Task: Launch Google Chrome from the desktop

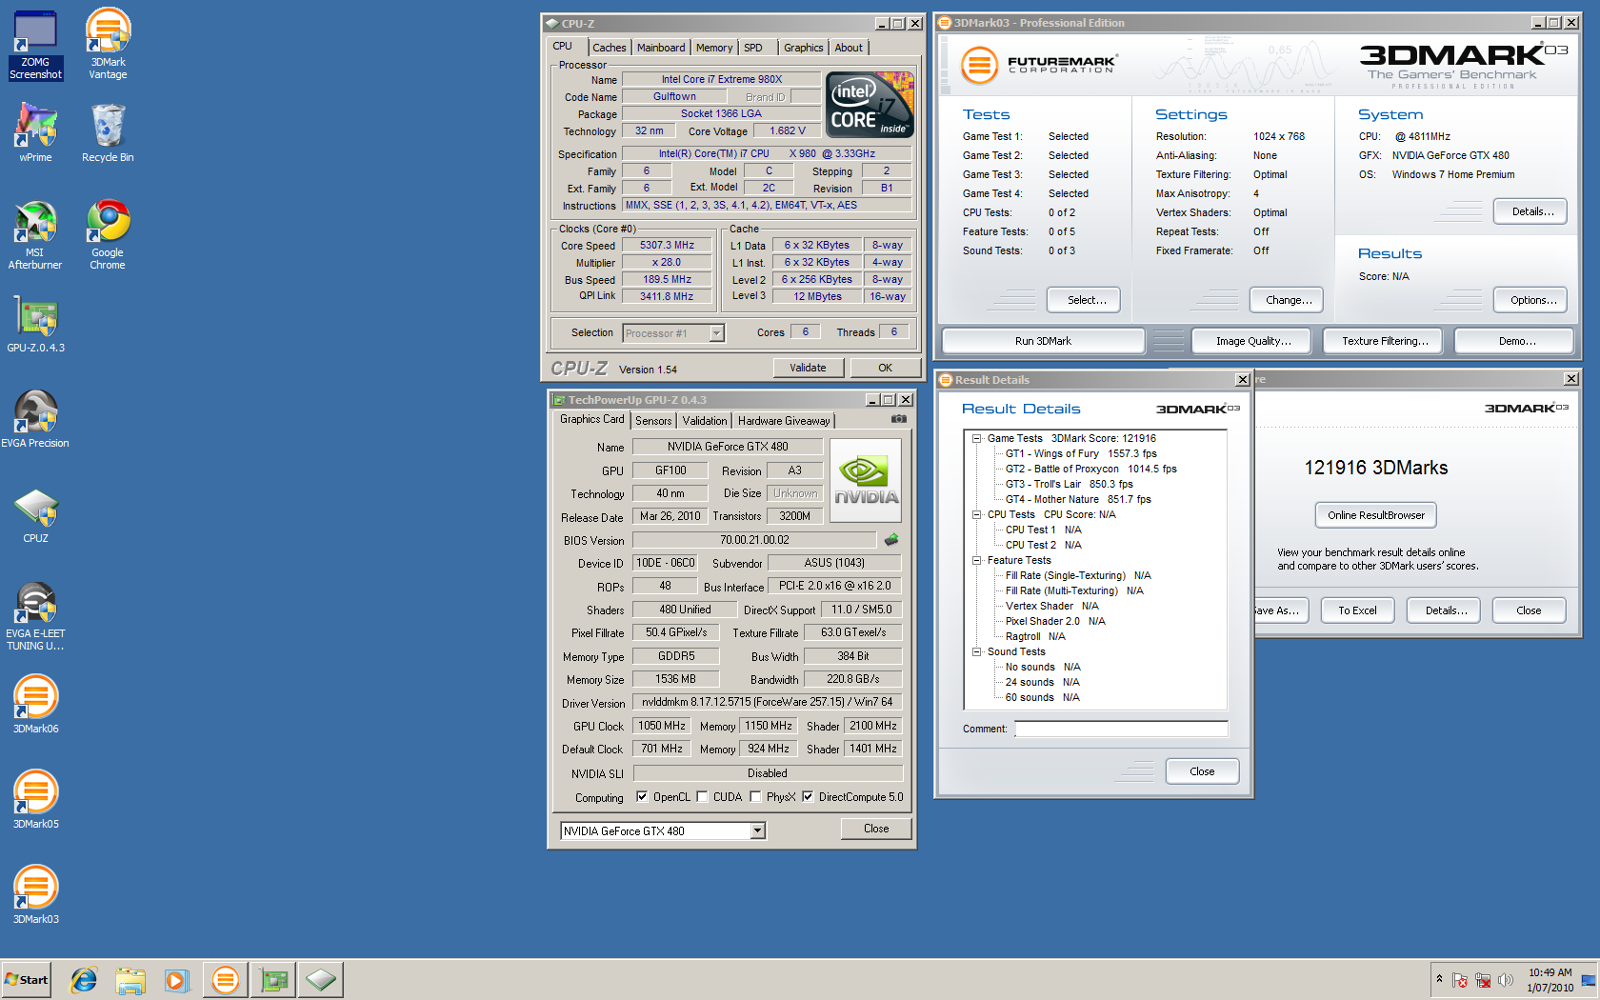Action: [x=107, y=235]
